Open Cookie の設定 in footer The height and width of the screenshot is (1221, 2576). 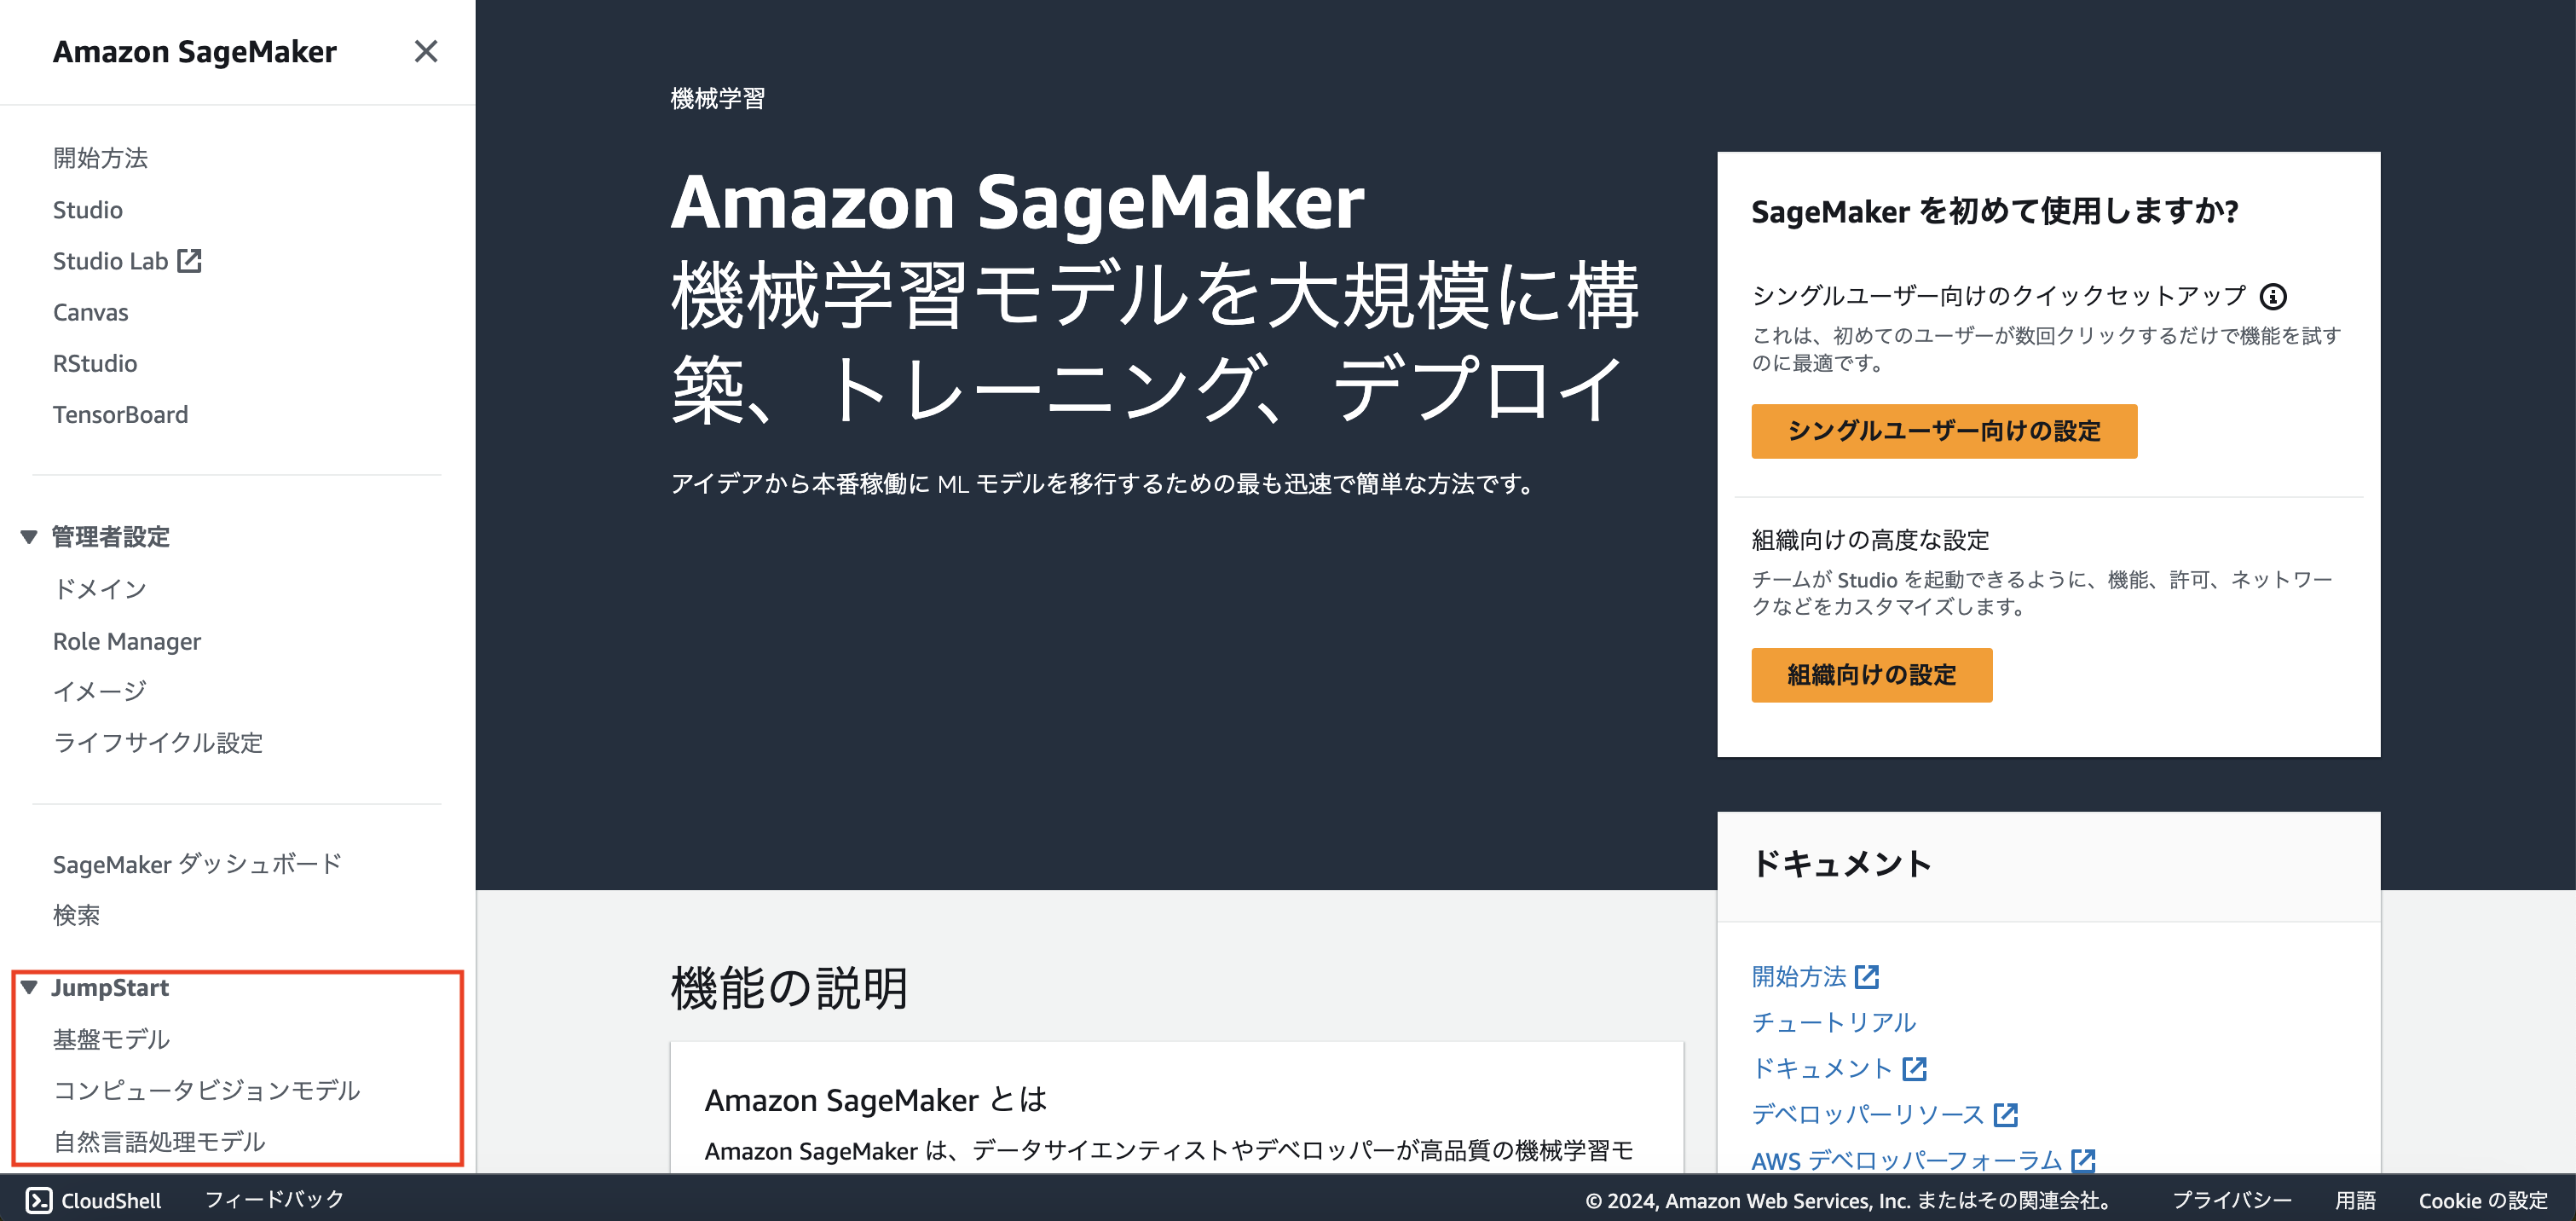pyautogui.click(x=2482, y=1200)
